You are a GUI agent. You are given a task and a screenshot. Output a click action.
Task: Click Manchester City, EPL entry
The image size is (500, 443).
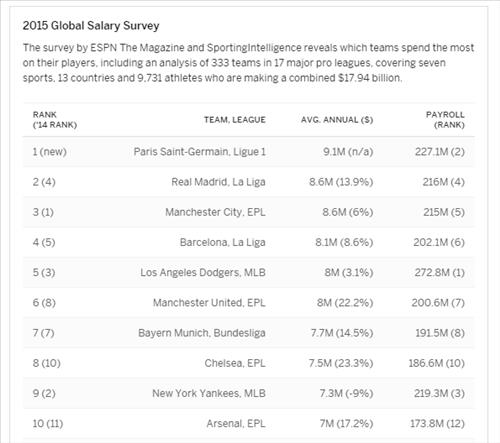(x=215, y=212)
